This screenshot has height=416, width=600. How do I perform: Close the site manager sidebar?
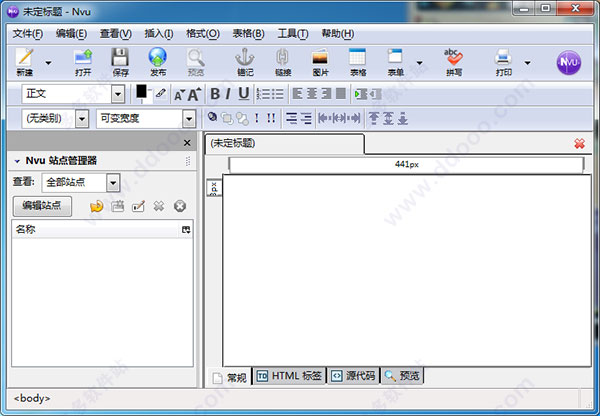click(187, 143)
